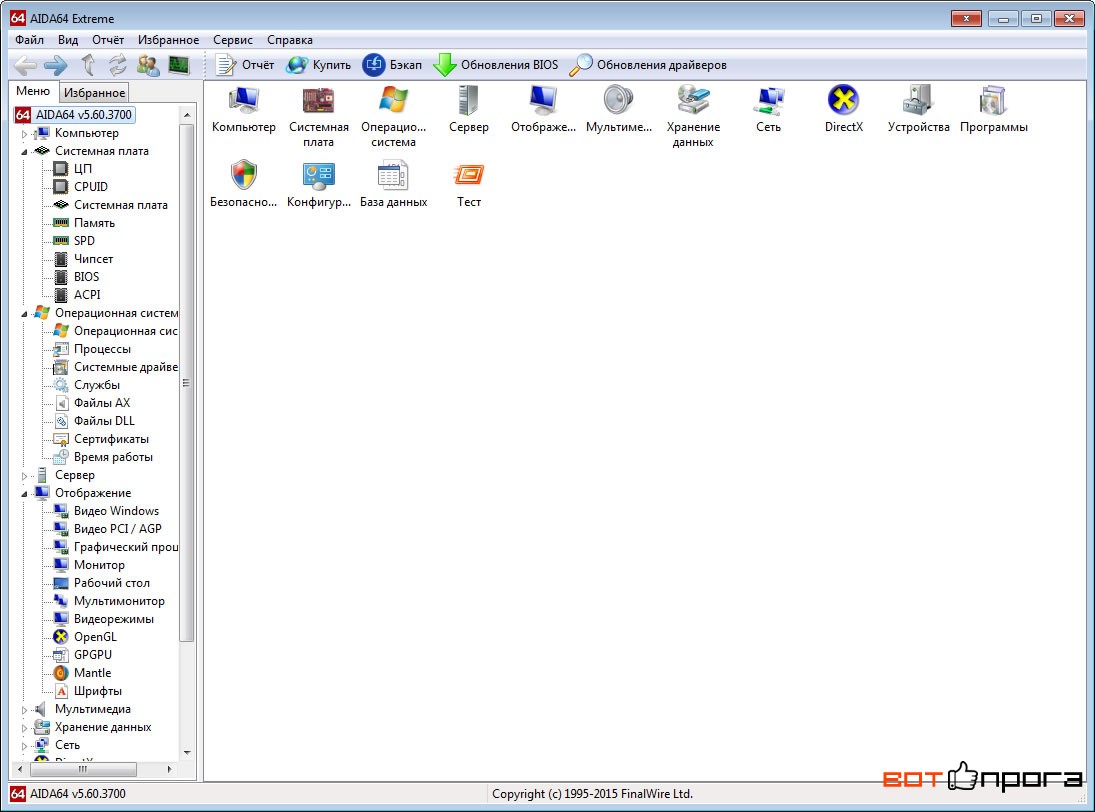The image size is (1095, 812).
Task: Open the Вид menu
Action: coord(68,40)
